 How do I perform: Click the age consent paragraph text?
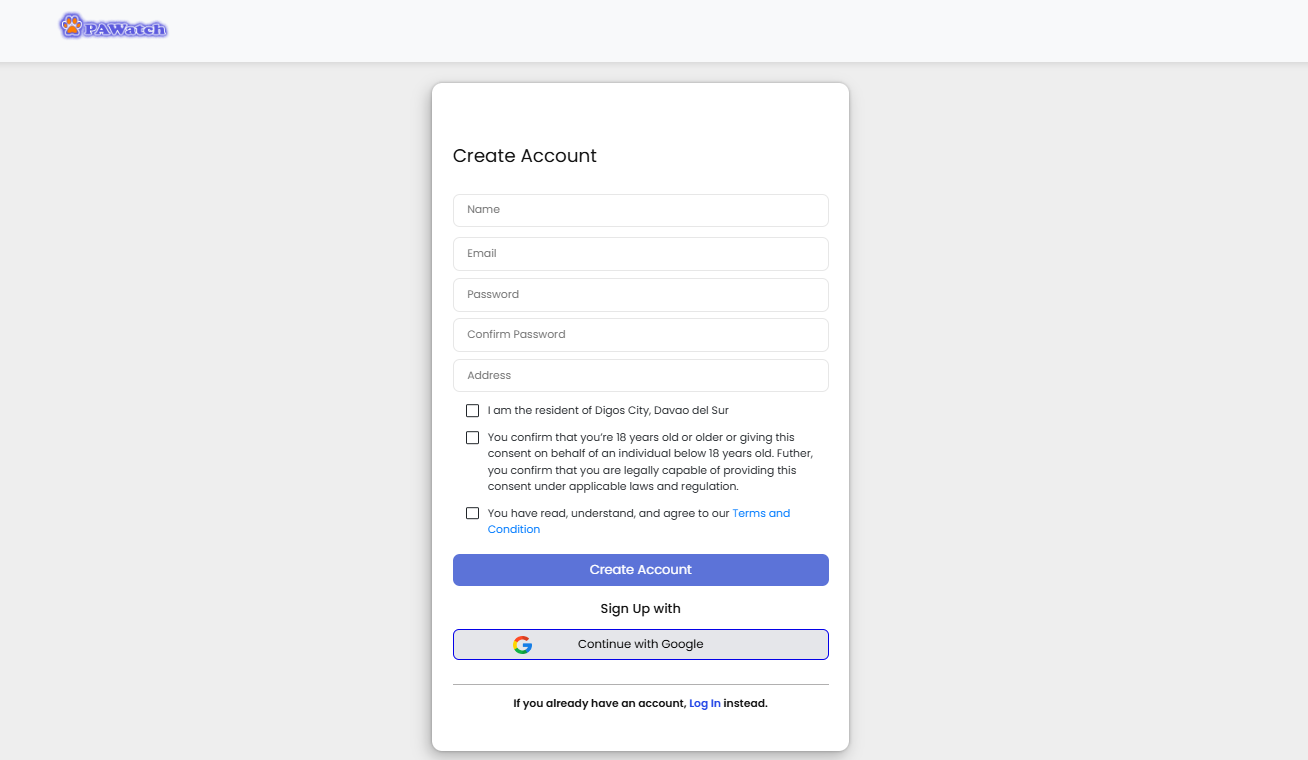(642, 462)
